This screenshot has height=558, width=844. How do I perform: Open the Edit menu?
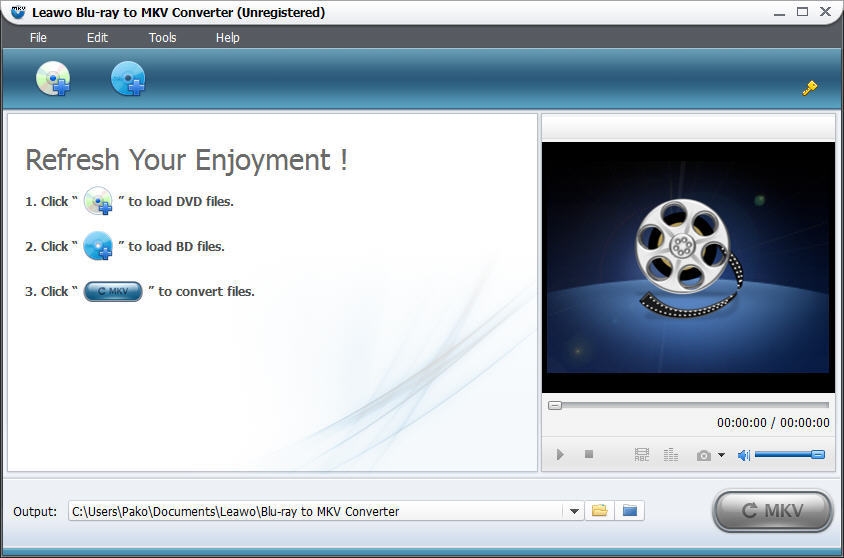(97, 37)
